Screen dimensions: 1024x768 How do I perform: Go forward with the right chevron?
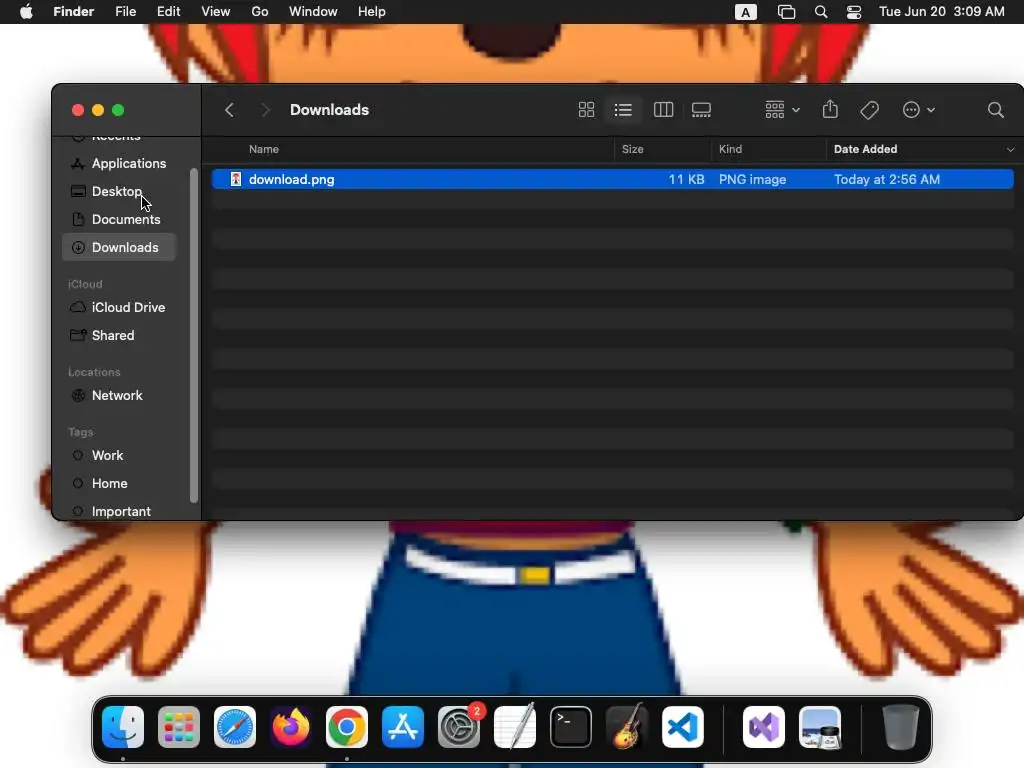tap(265, 110)
